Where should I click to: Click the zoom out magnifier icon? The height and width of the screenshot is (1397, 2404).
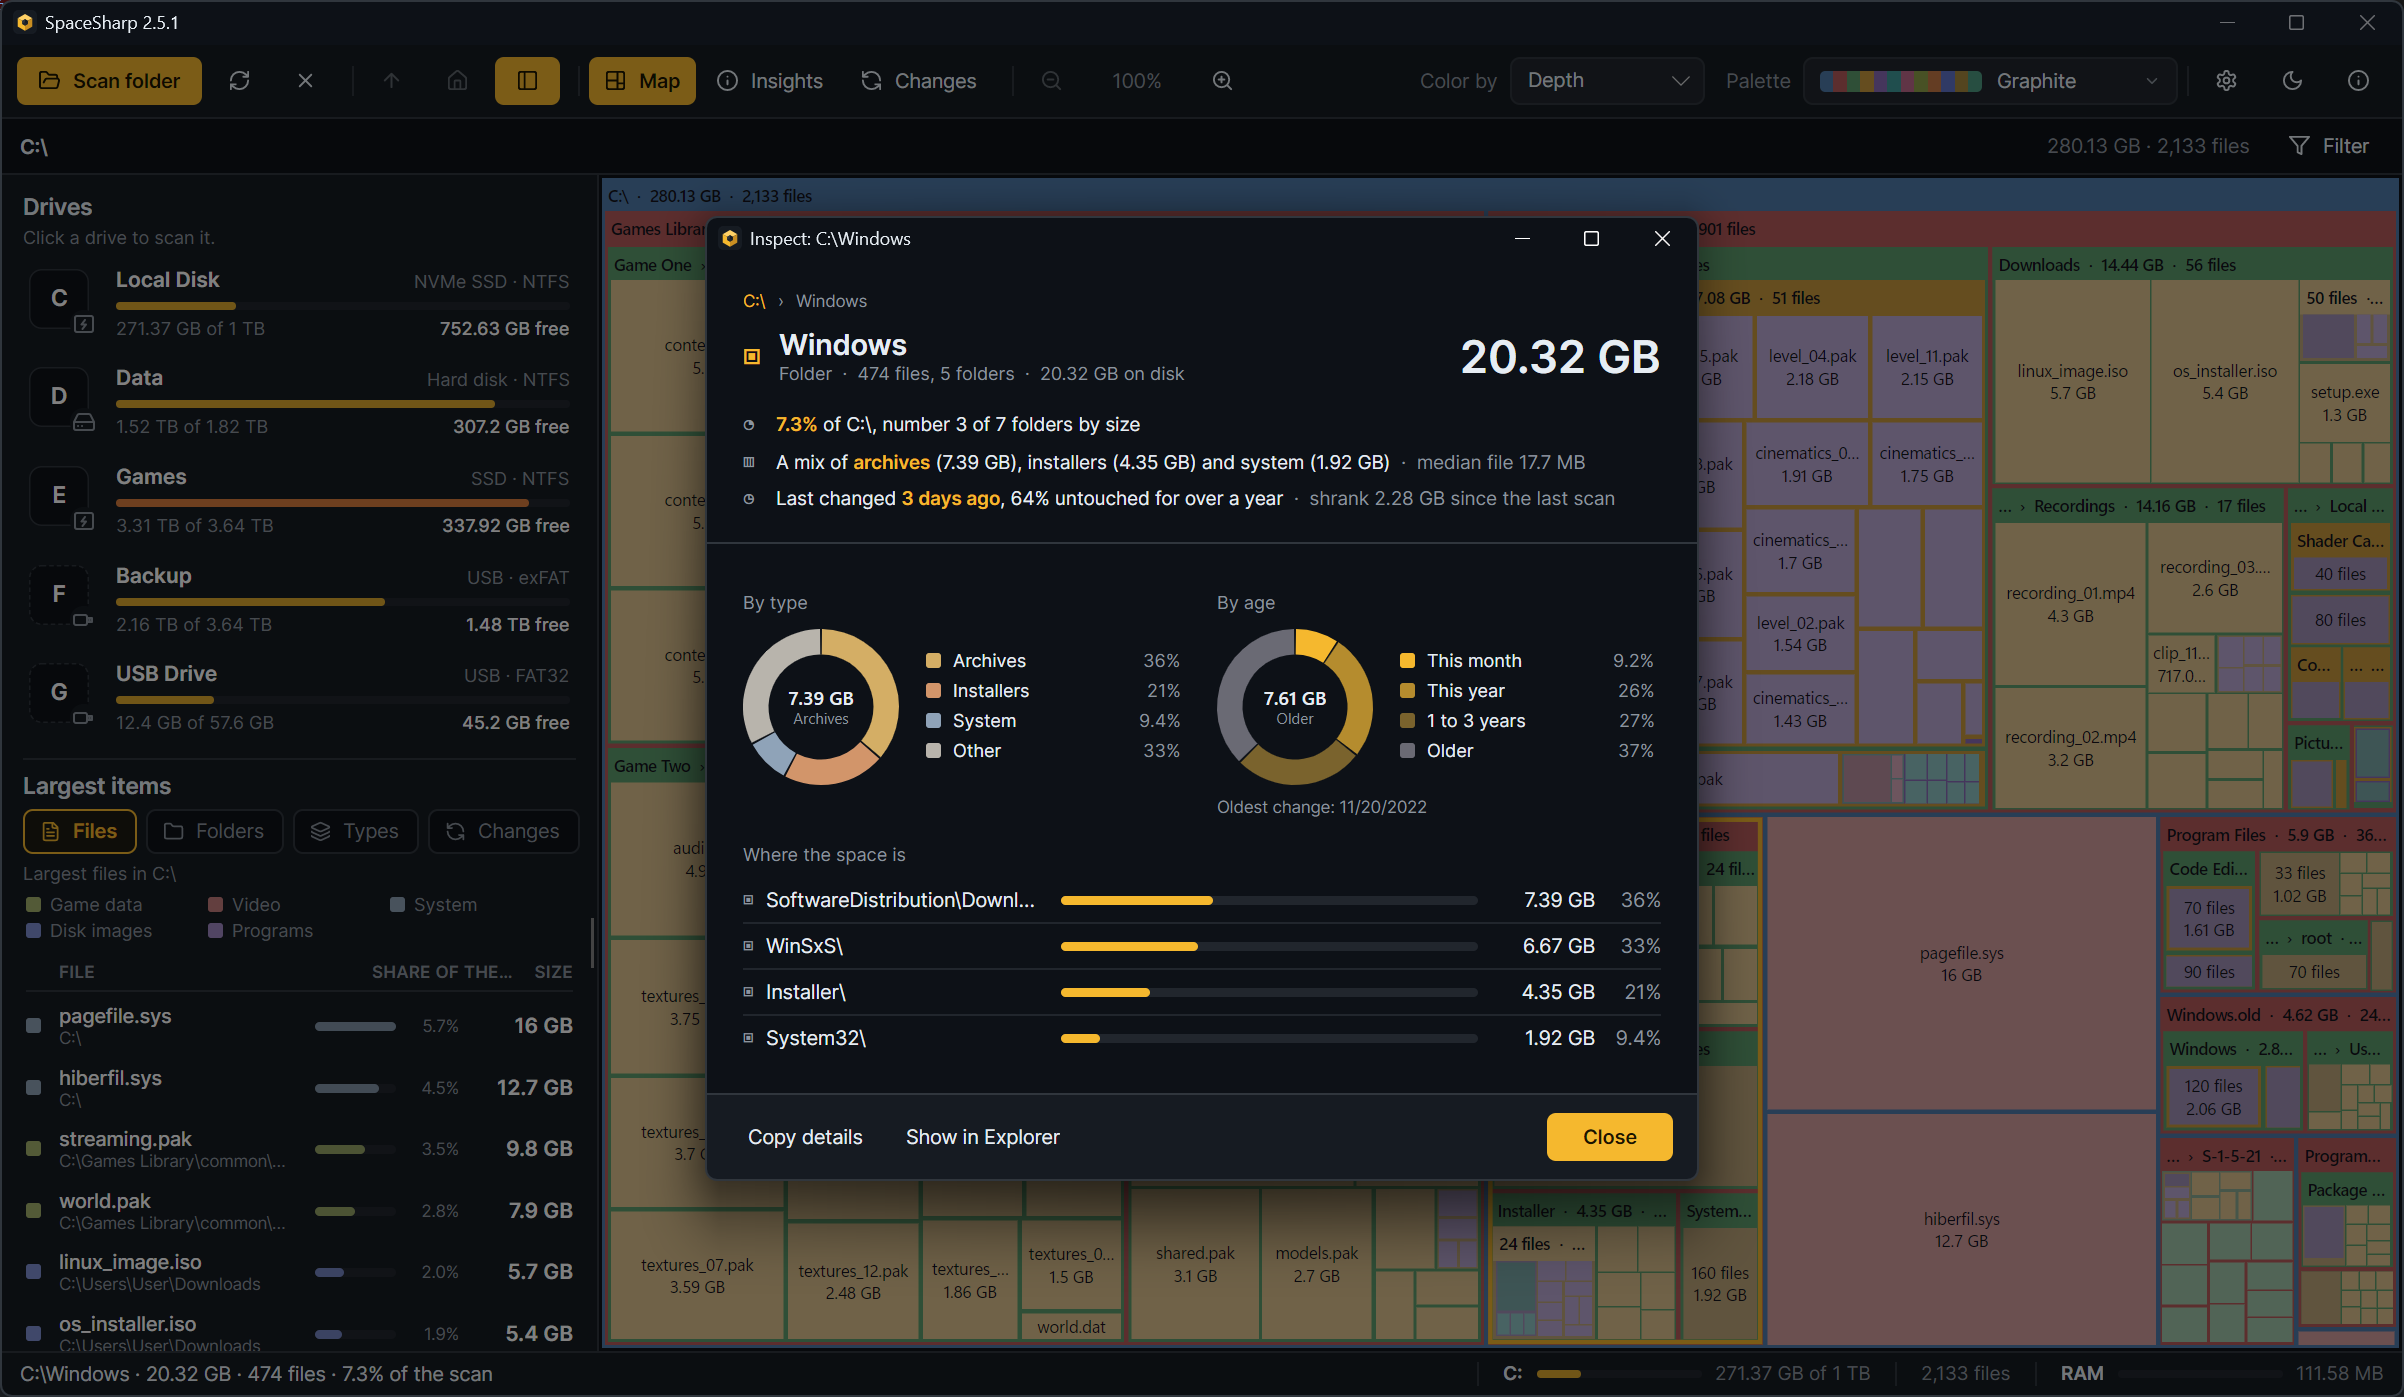pos(1051,81)
